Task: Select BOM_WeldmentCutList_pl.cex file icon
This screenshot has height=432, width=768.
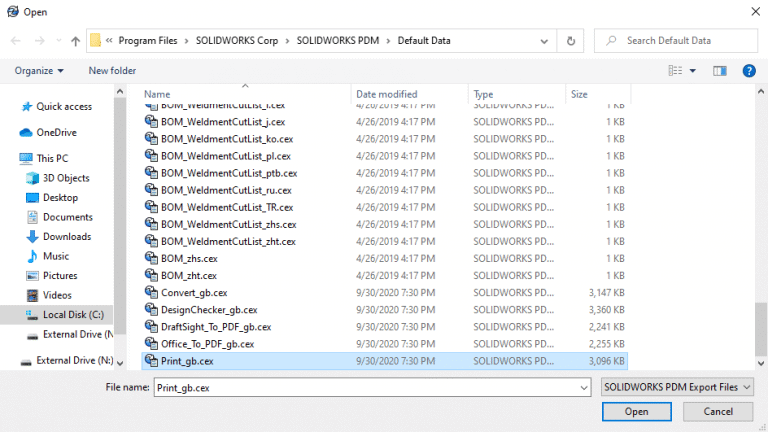Action: [x=151, y=155]
